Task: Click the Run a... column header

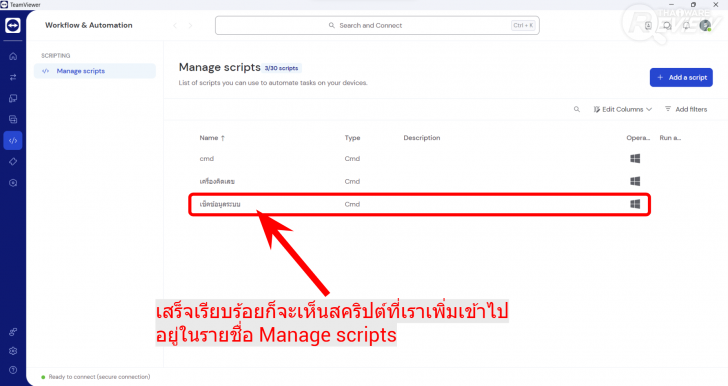Action: point(670,137)
